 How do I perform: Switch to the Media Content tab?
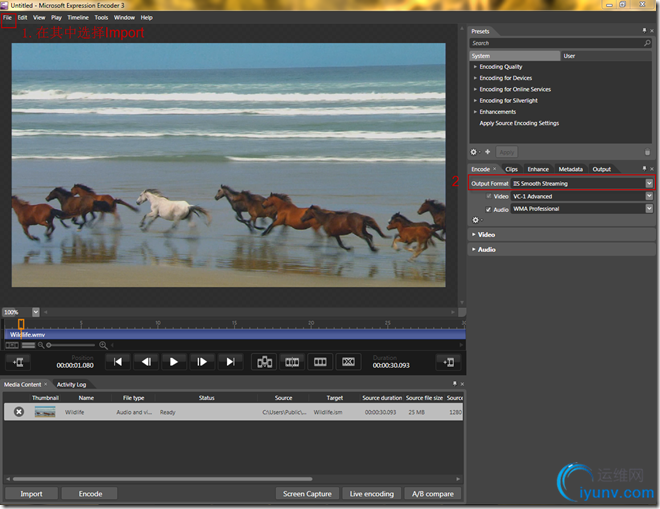click(x=23, y=384)
